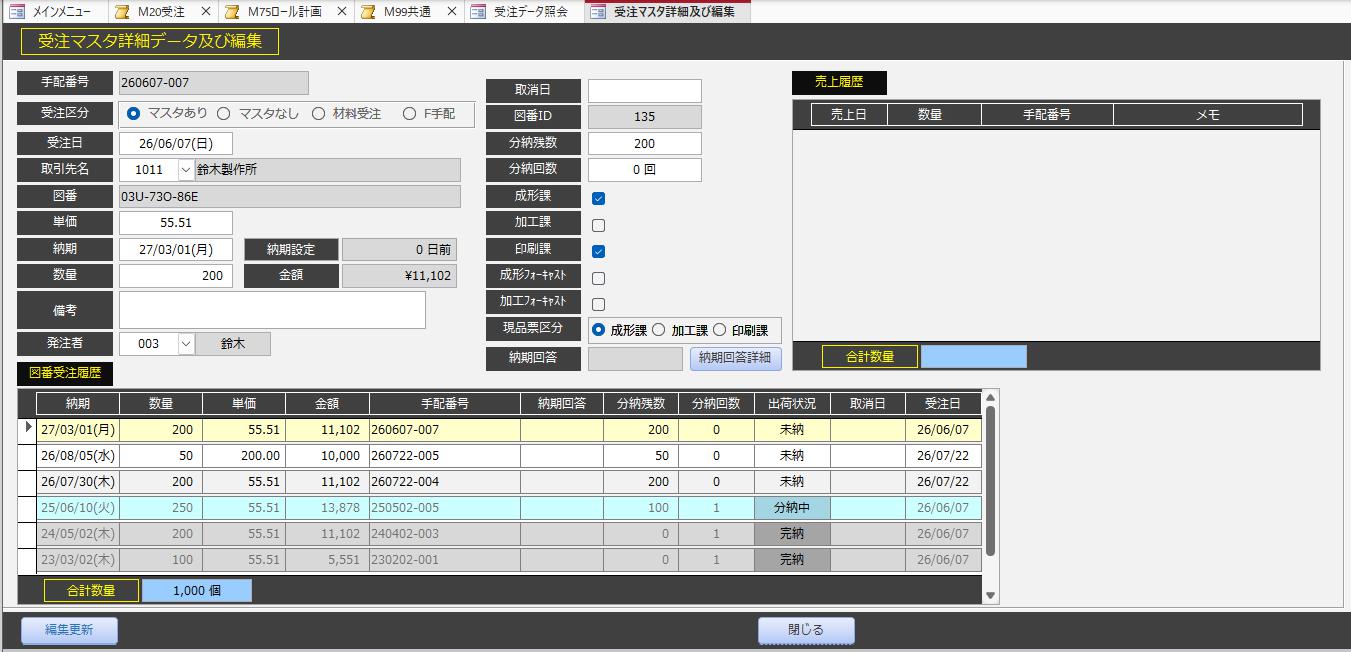
Task: Click the 図番ID field showing 135
Action: [645, 117]
